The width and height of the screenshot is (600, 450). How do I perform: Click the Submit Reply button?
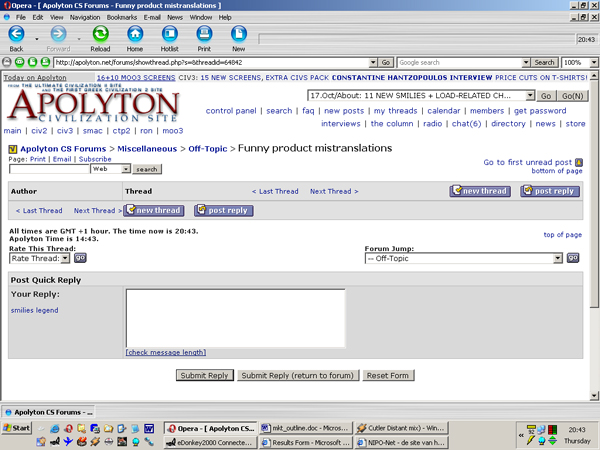[204, 375]
